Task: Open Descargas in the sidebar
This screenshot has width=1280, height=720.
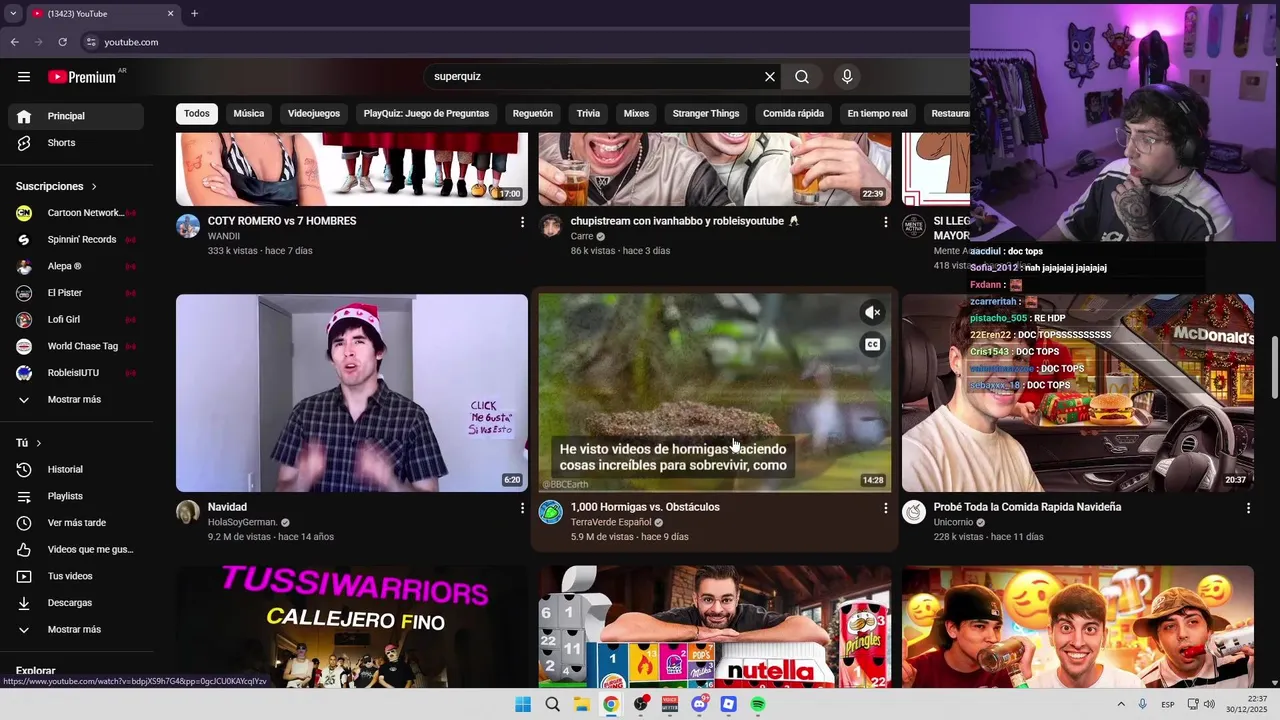Action: [76, 603]
